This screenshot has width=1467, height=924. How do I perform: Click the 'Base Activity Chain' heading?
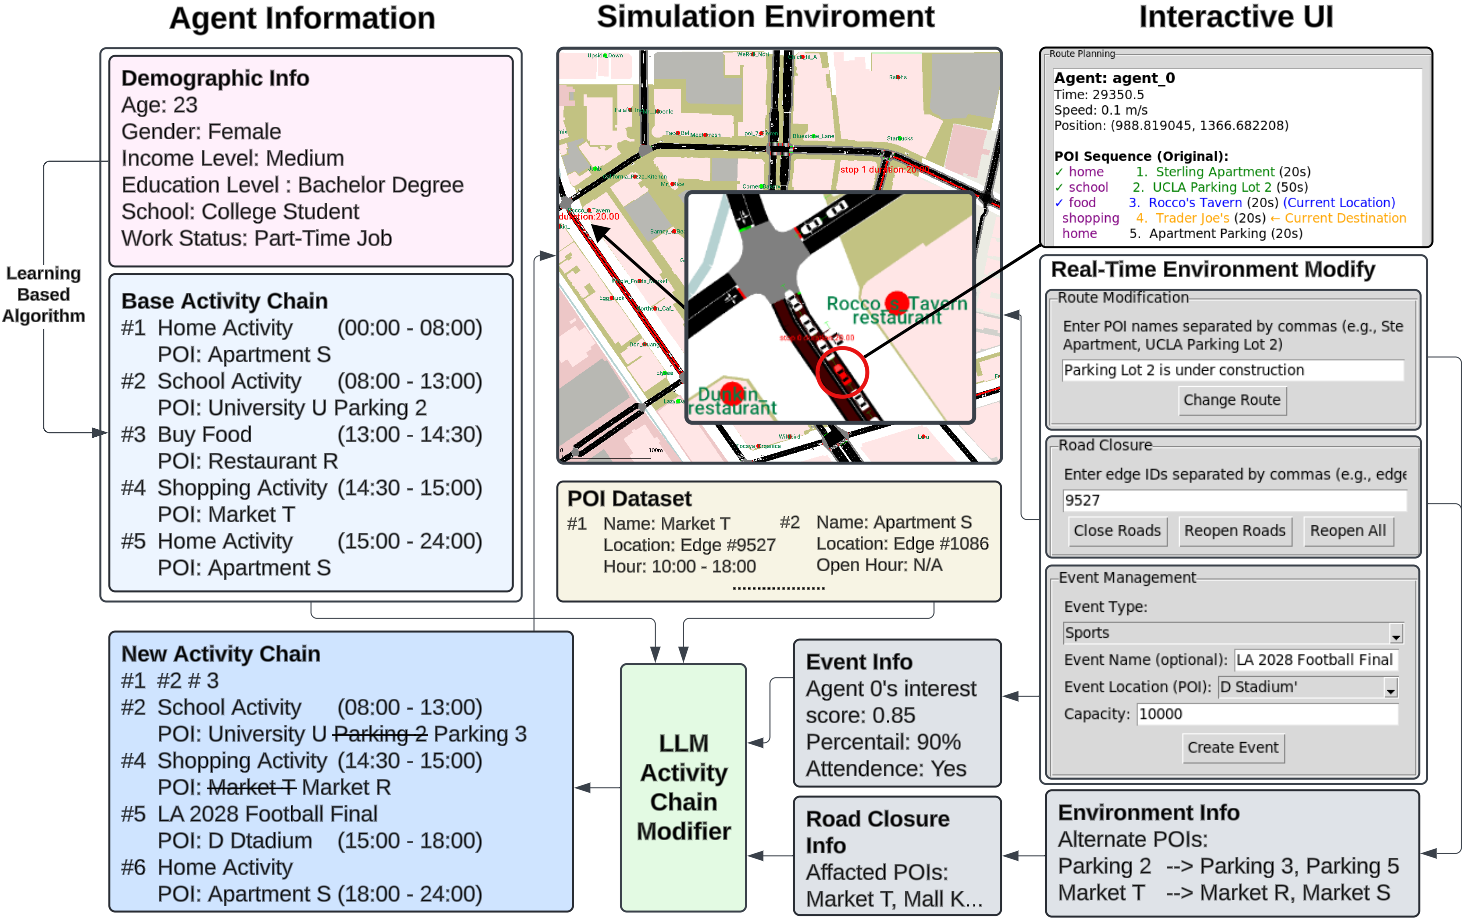(225, 301)
